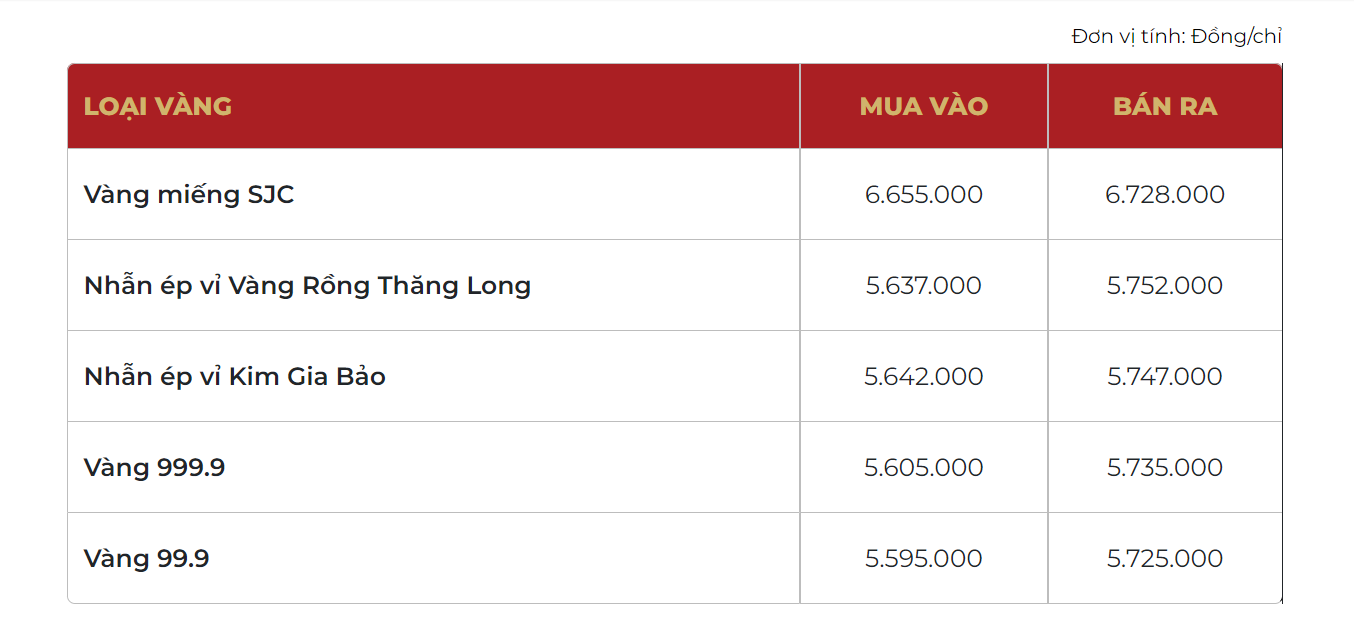Click the MUA VÀO column header
1354x619 pixels.
pos(924,106)
